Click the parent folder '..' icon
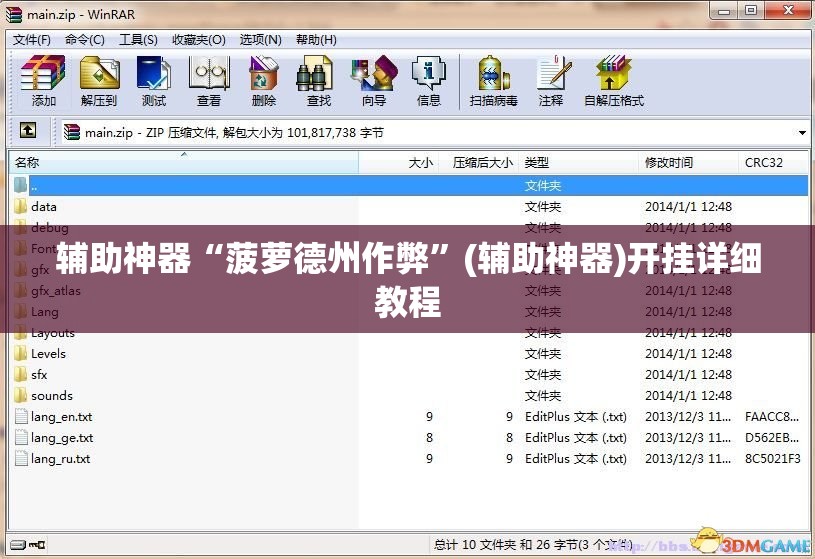The width and height of the screenshot is (815, 559). [20, 186]
